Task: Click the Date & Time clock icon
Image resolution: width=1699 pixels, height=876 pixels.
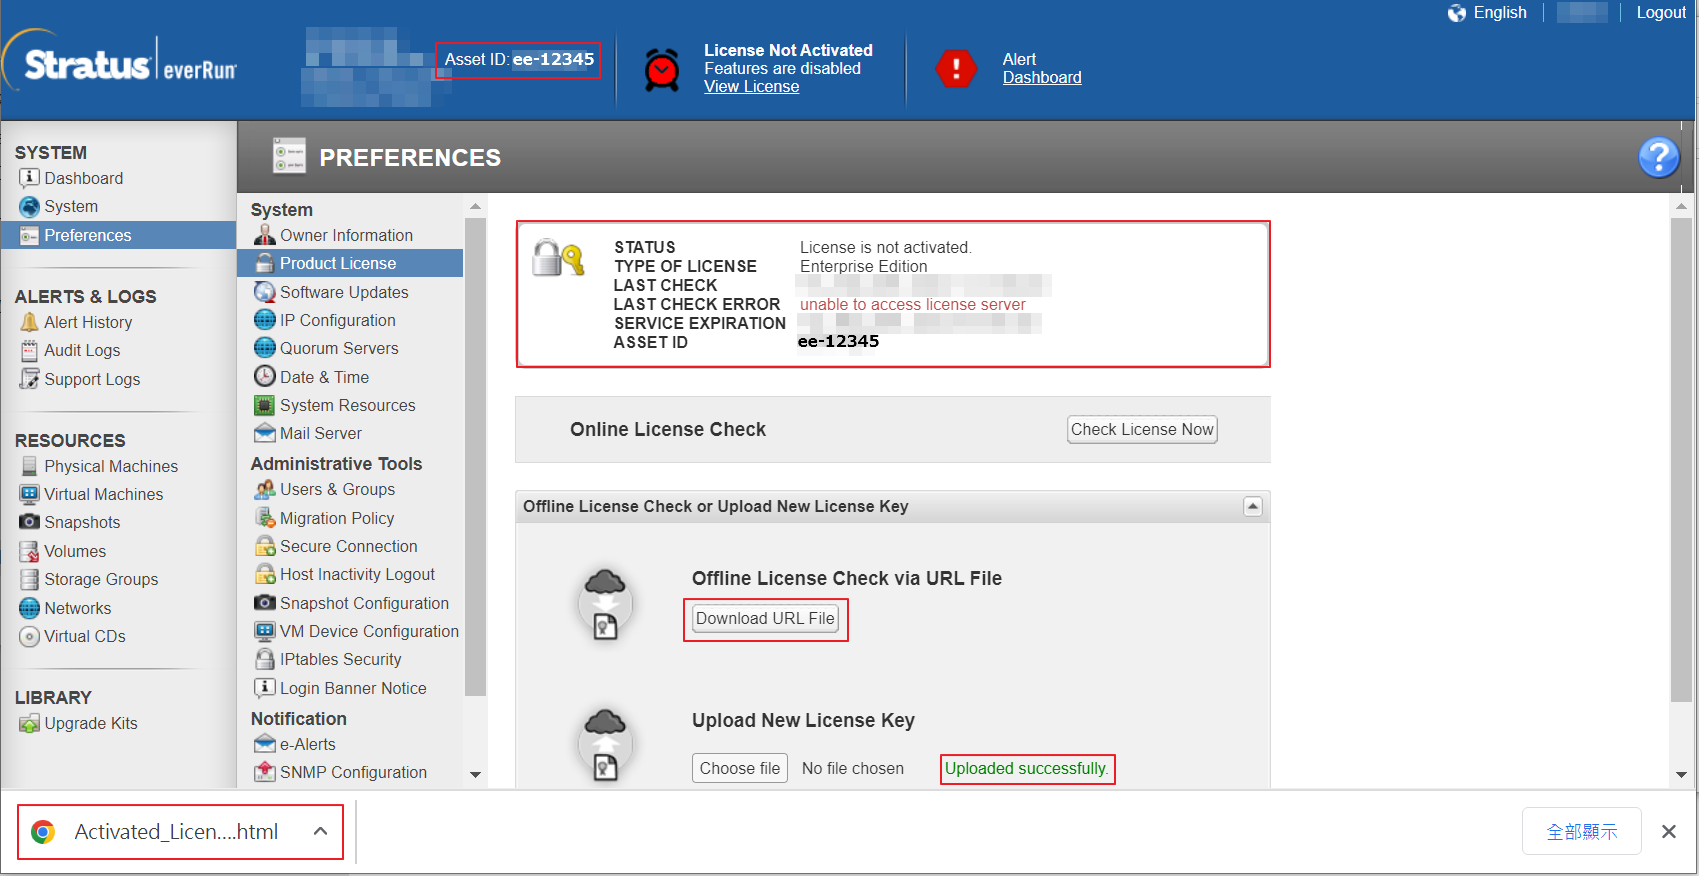Action: coord(264,377)
